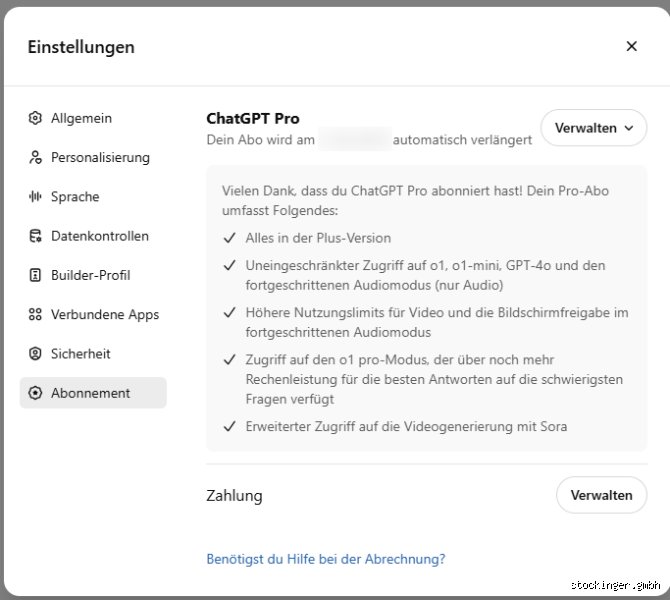The image size is (670, 600).
Task: Click the Personalisierung person icon
Action: pos(35,157)
